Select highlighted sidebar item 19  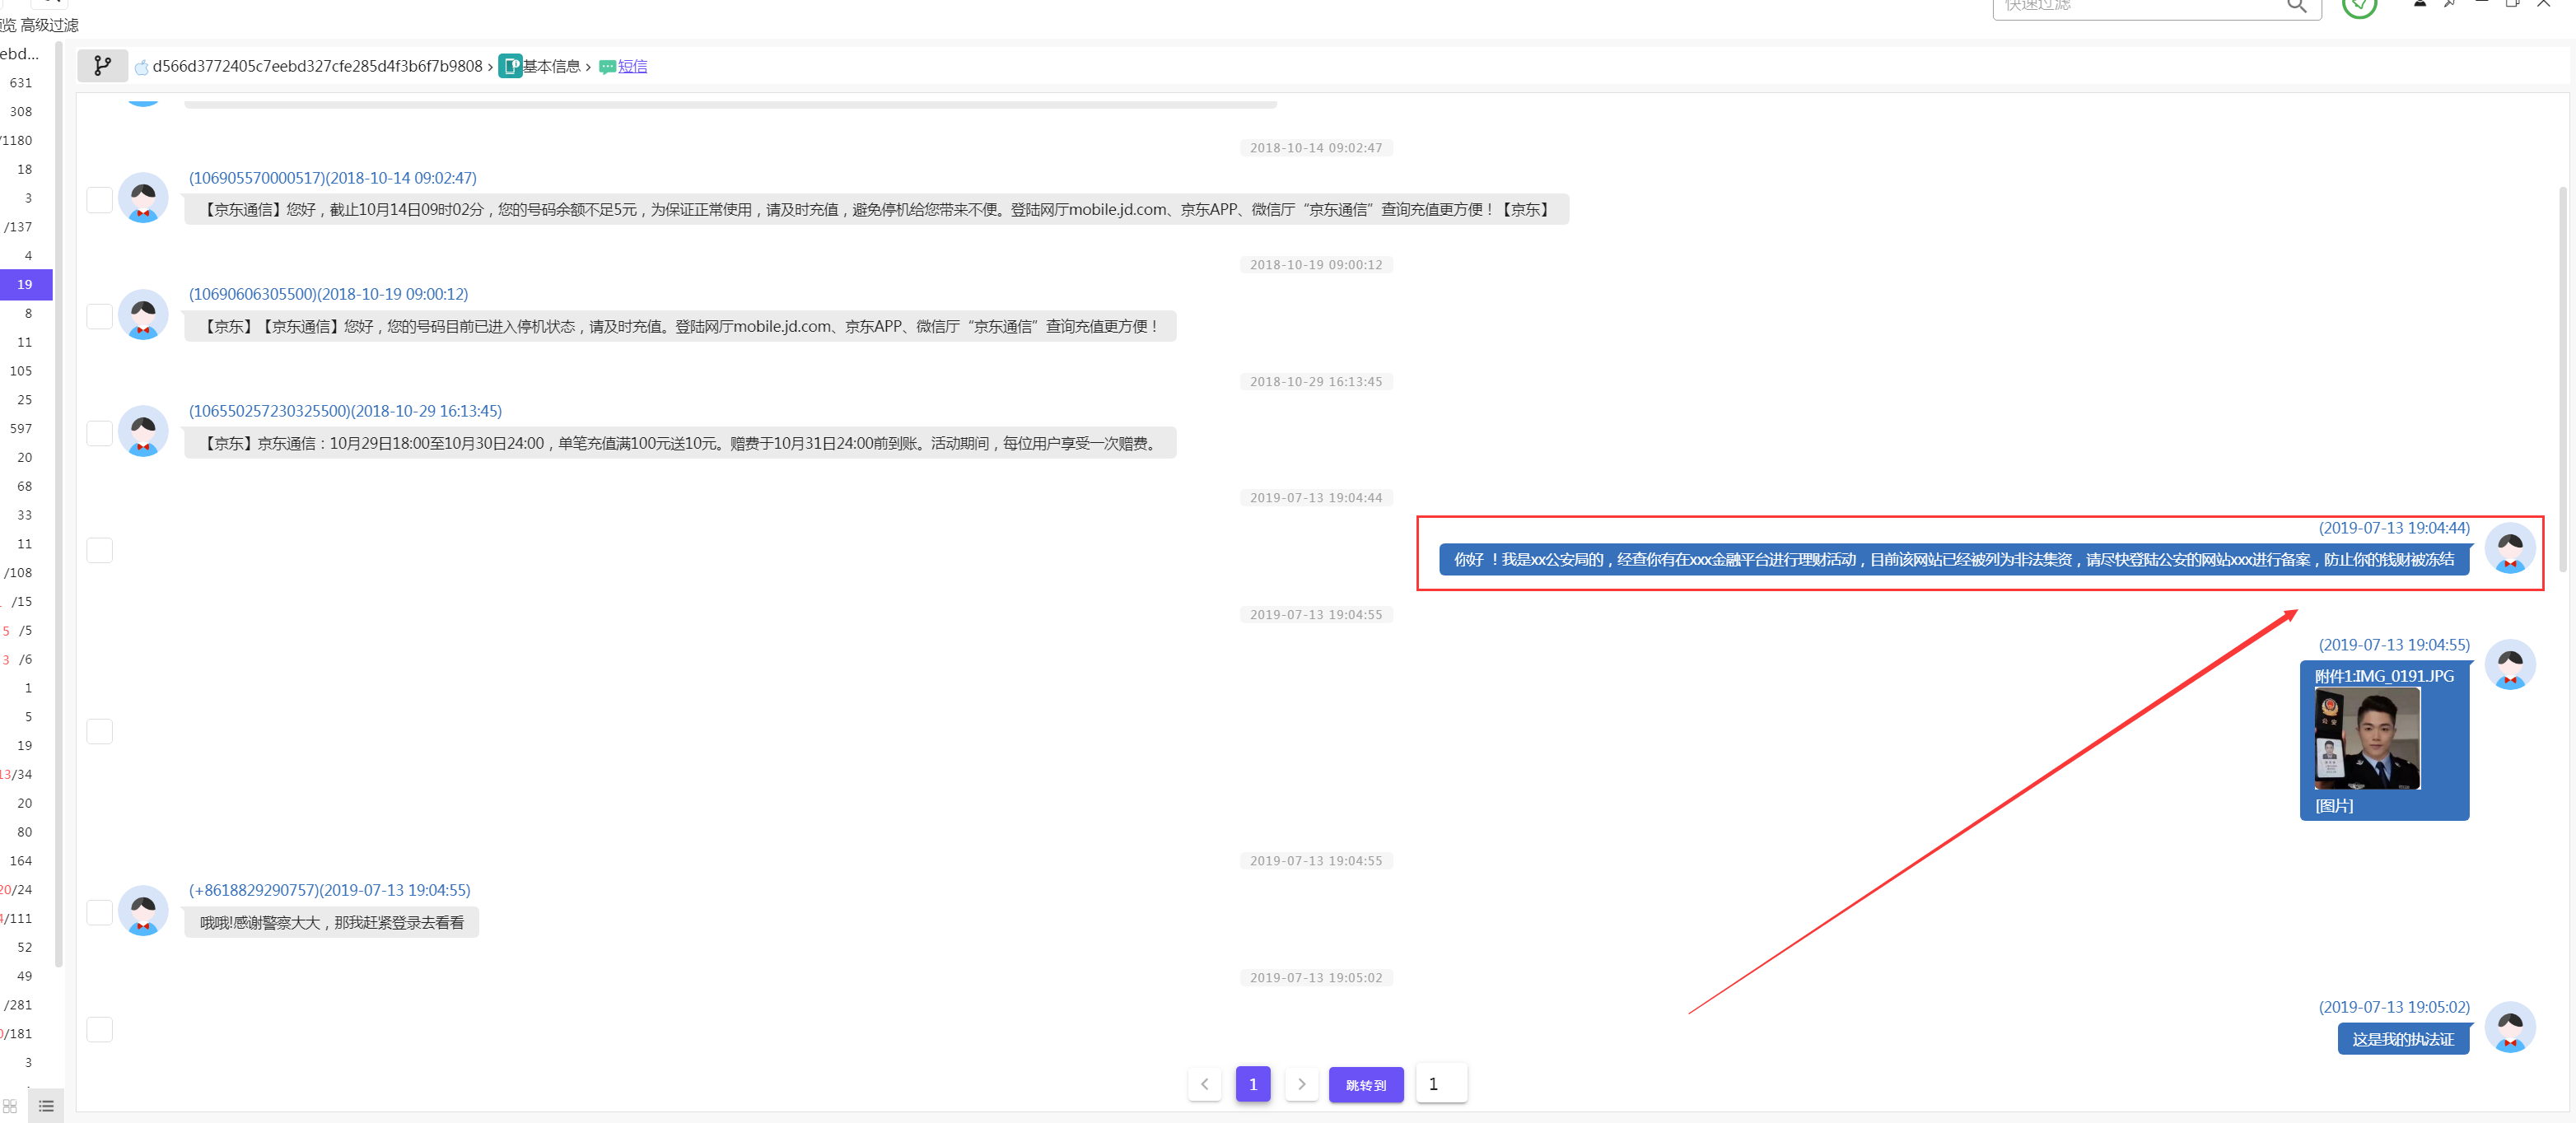pos(25,285)
